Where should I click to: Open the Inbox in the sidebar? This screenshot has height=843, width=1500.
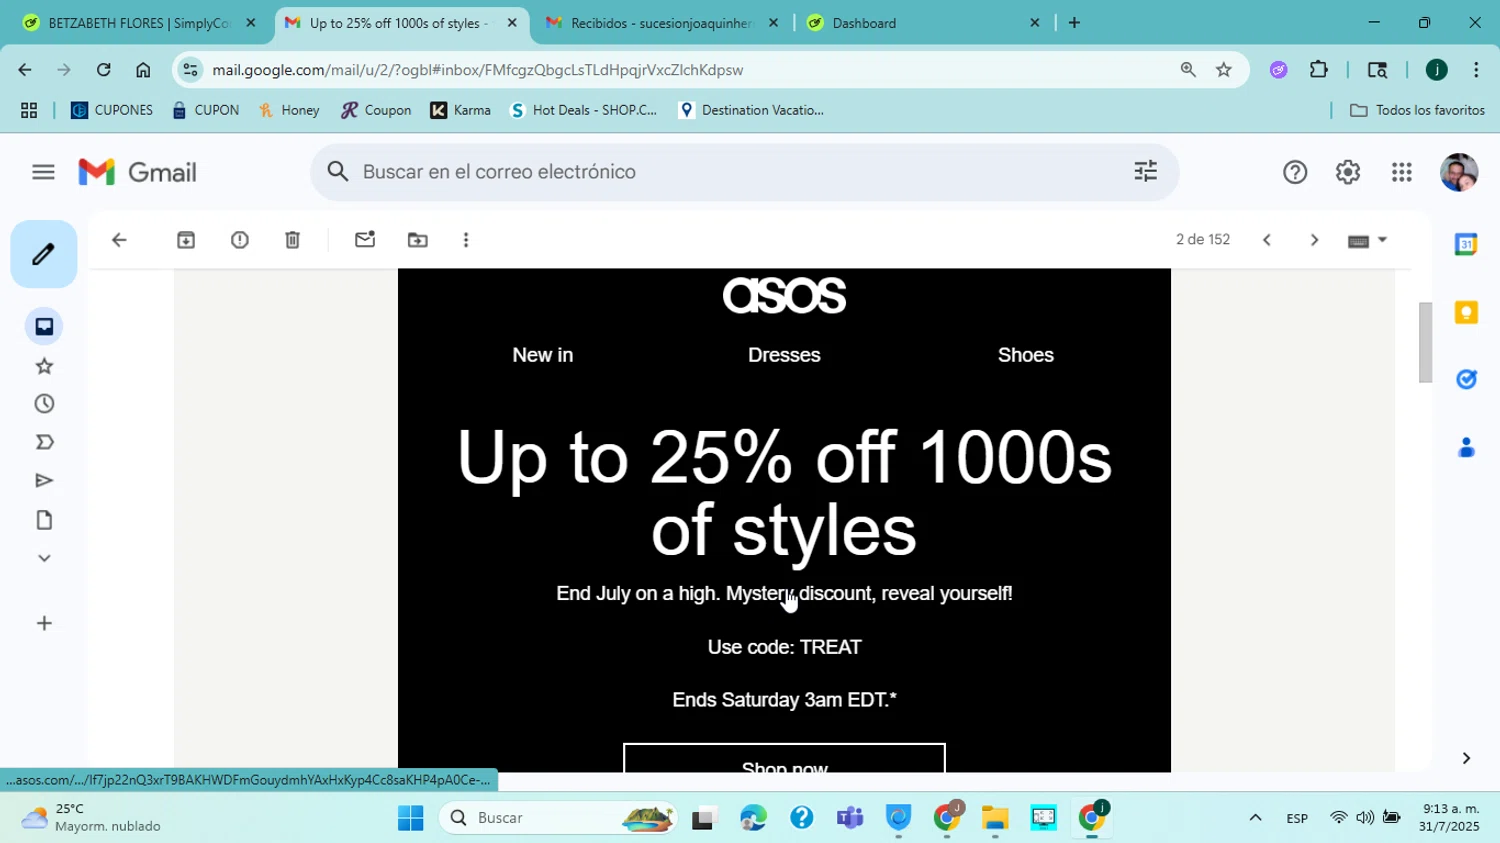[x=44, y=327]
